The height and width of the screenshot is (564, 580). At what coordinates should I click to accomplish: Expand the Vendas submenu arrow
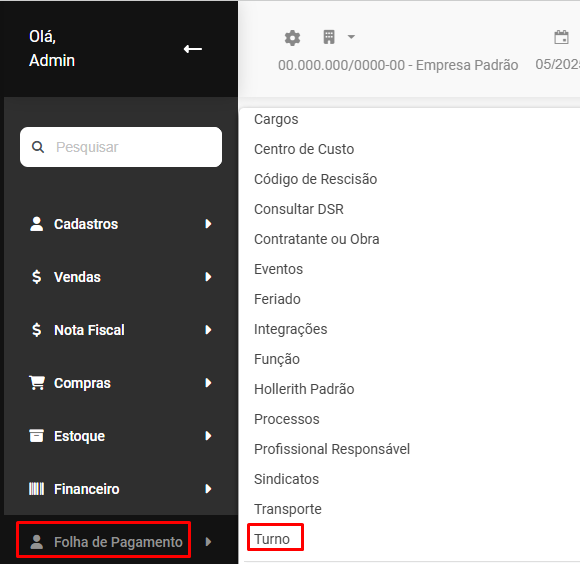208,277
